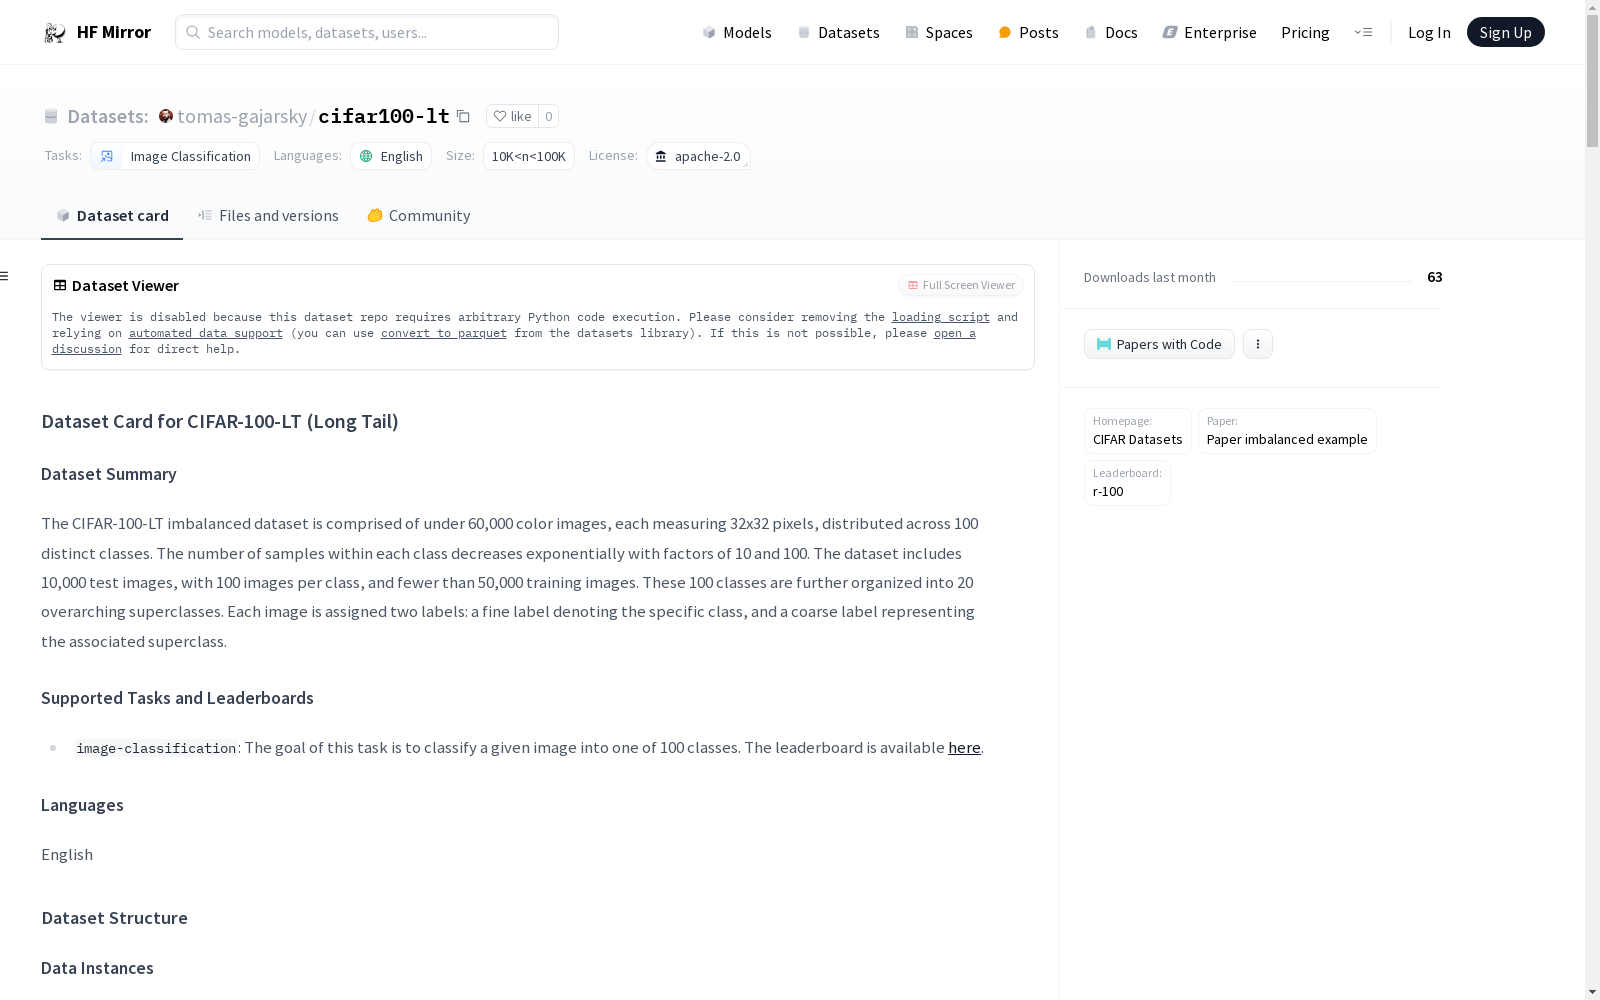Like the cifar100-lt dataset
The image size is (1600, 1000).
(x=512, y=116)
